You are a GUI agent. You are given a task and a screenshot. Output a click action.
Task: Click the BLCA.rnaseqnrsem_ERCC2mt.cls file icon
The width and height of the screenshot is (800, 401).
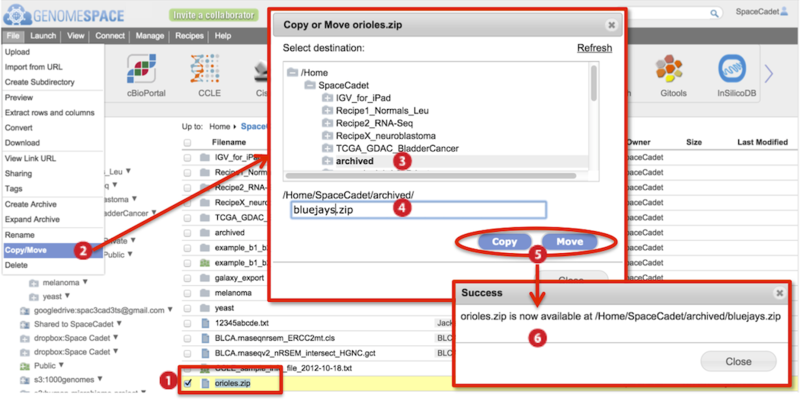tap(205, 338)
